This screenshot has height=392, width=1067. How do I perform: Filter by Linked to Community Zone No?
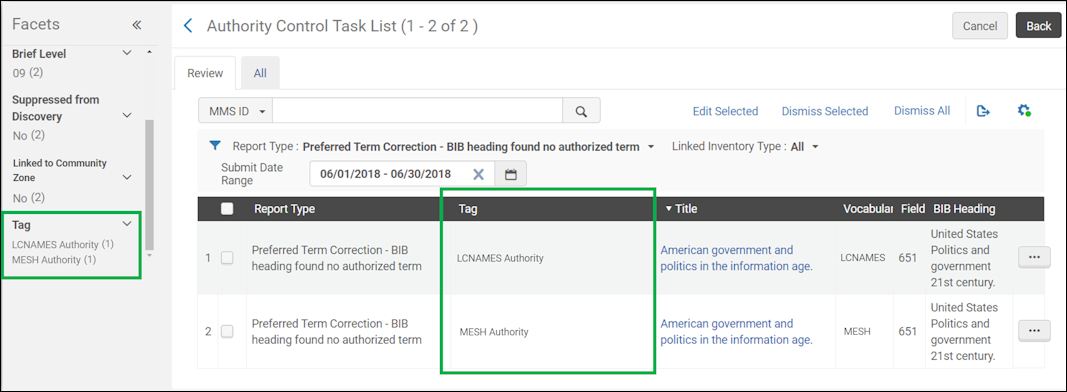tap(29, 198)
